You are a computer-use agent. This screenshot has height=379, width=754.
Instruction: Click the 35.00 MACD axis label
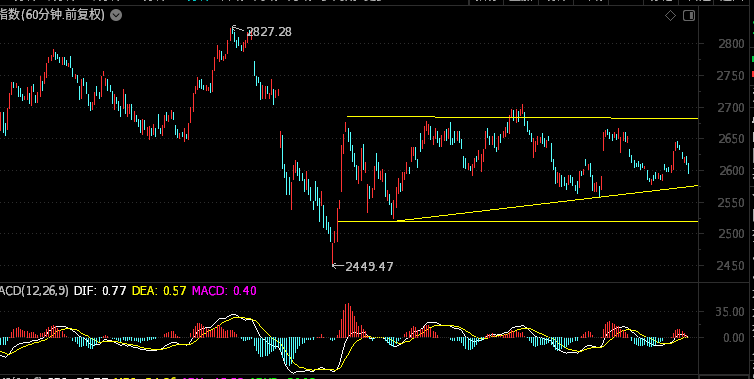tap(730, 312)
